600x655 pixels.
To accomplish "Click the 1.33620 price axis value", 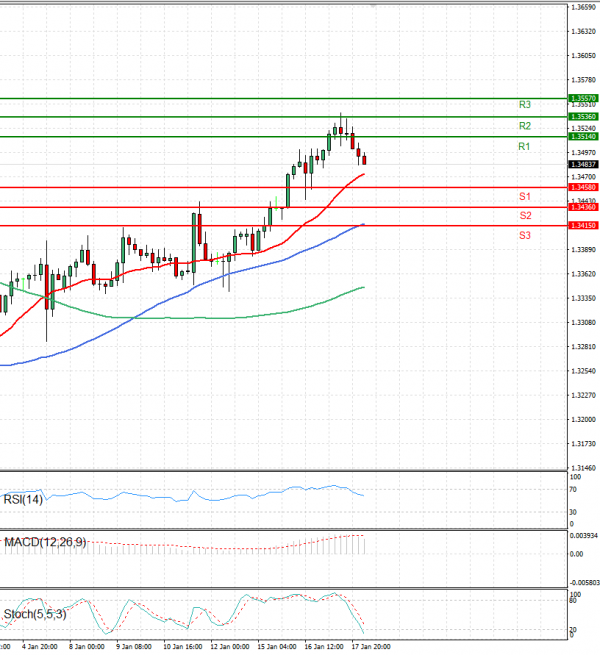I will click(x=584, y=274).
